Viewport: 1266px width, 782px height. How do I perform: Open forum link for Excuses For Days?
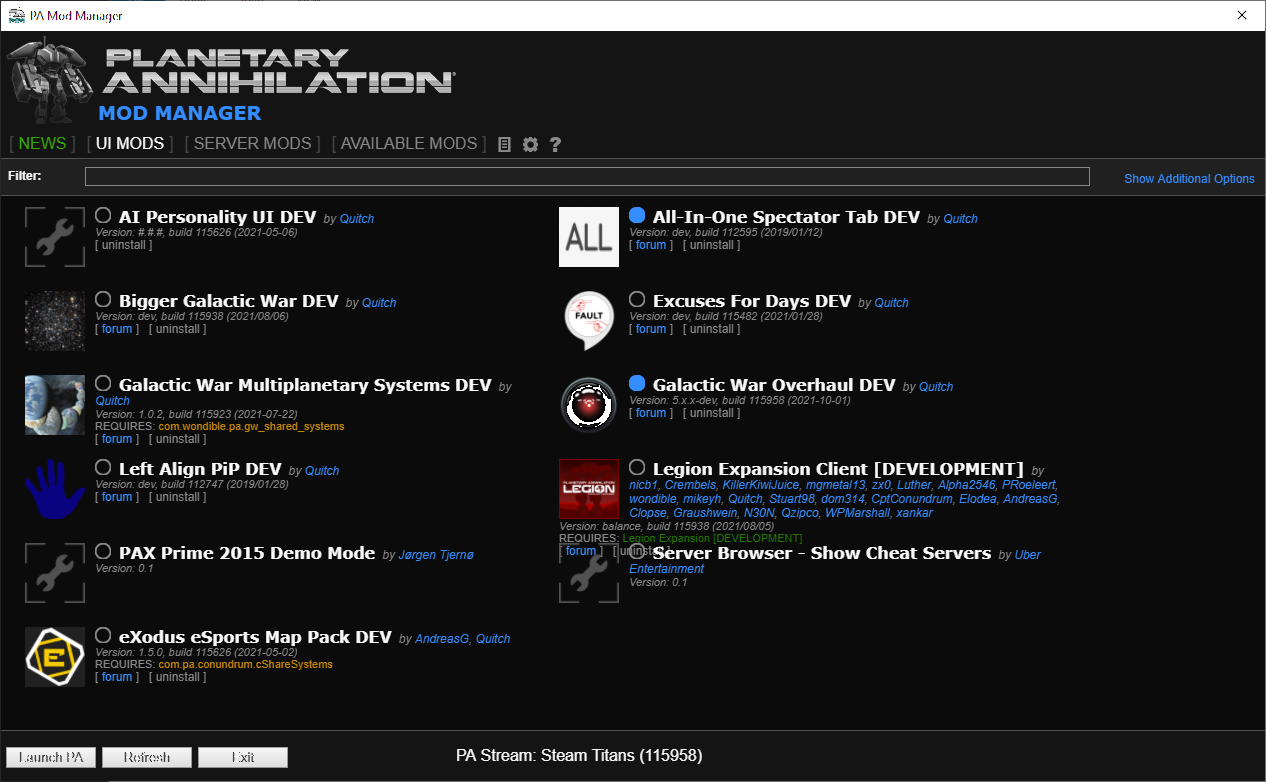point(651,329)
